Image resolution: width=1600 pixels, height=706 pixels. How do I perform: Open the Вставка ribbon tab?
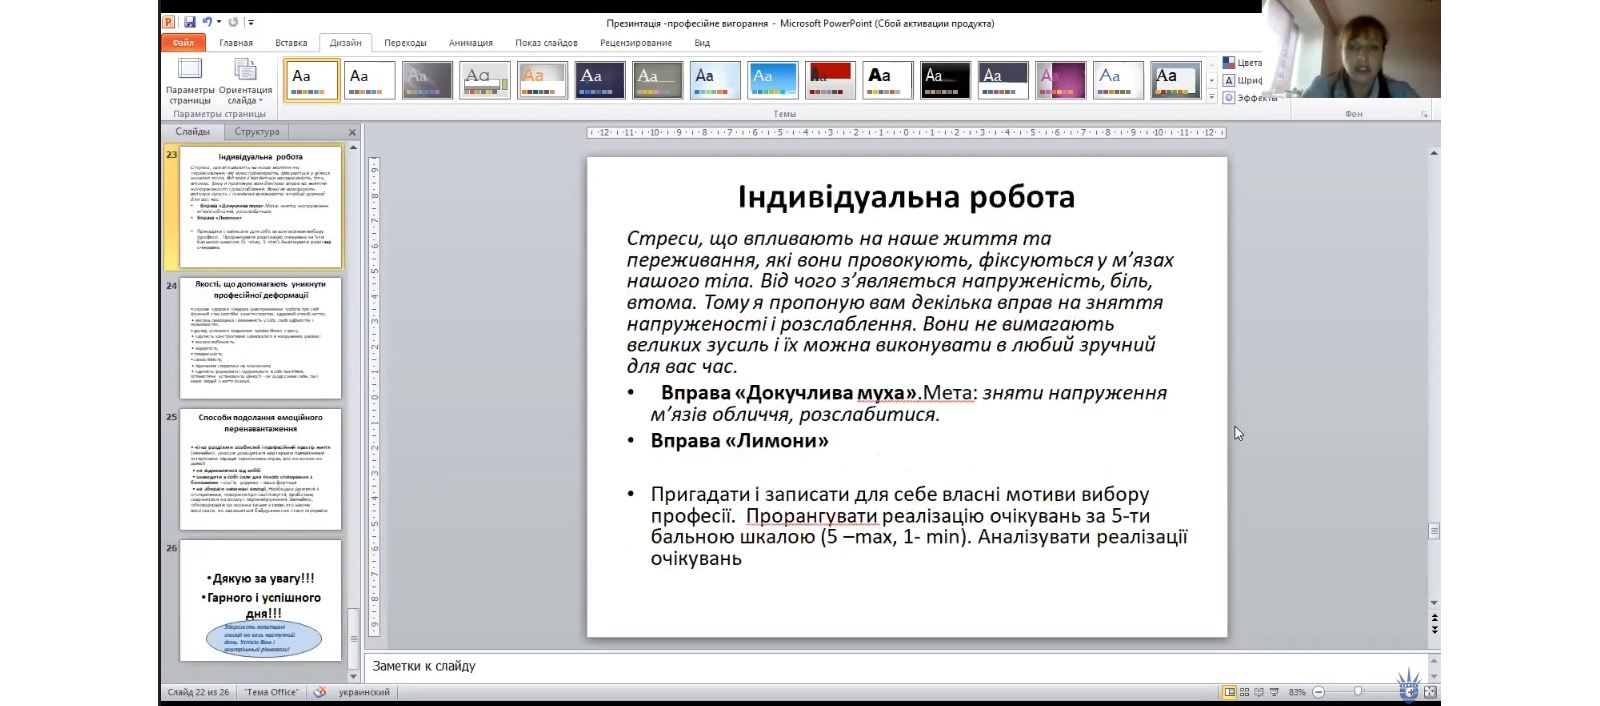click(291, 43)
